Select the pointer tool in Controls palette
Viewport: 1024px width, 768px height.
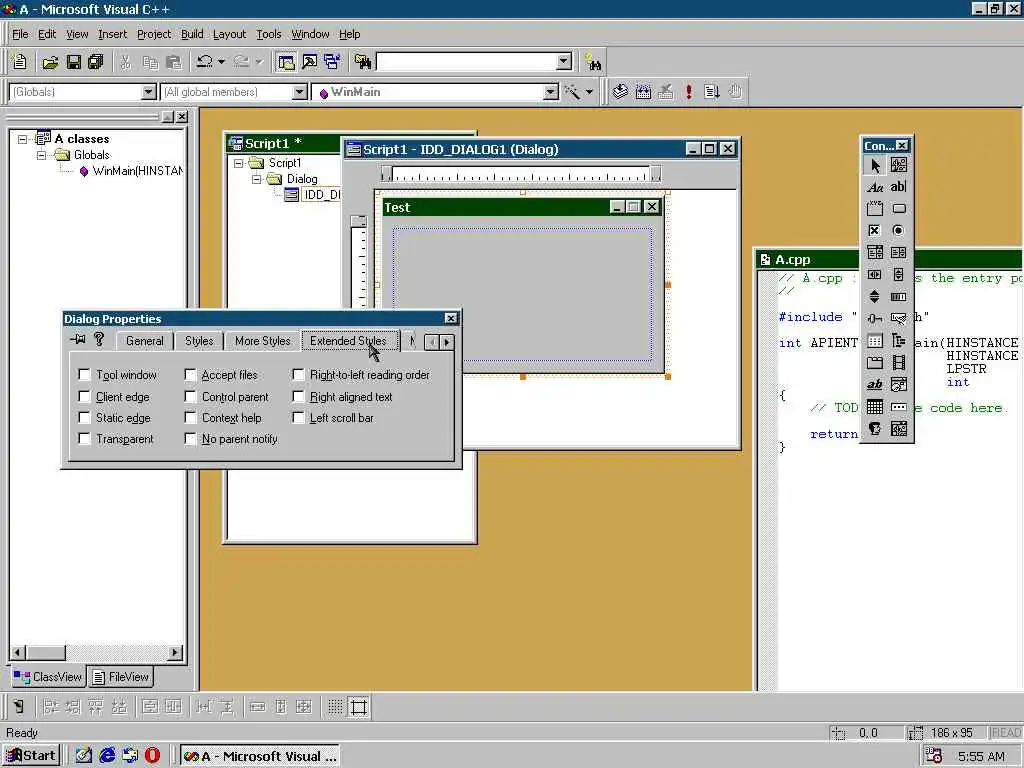(x=875, y=166)
